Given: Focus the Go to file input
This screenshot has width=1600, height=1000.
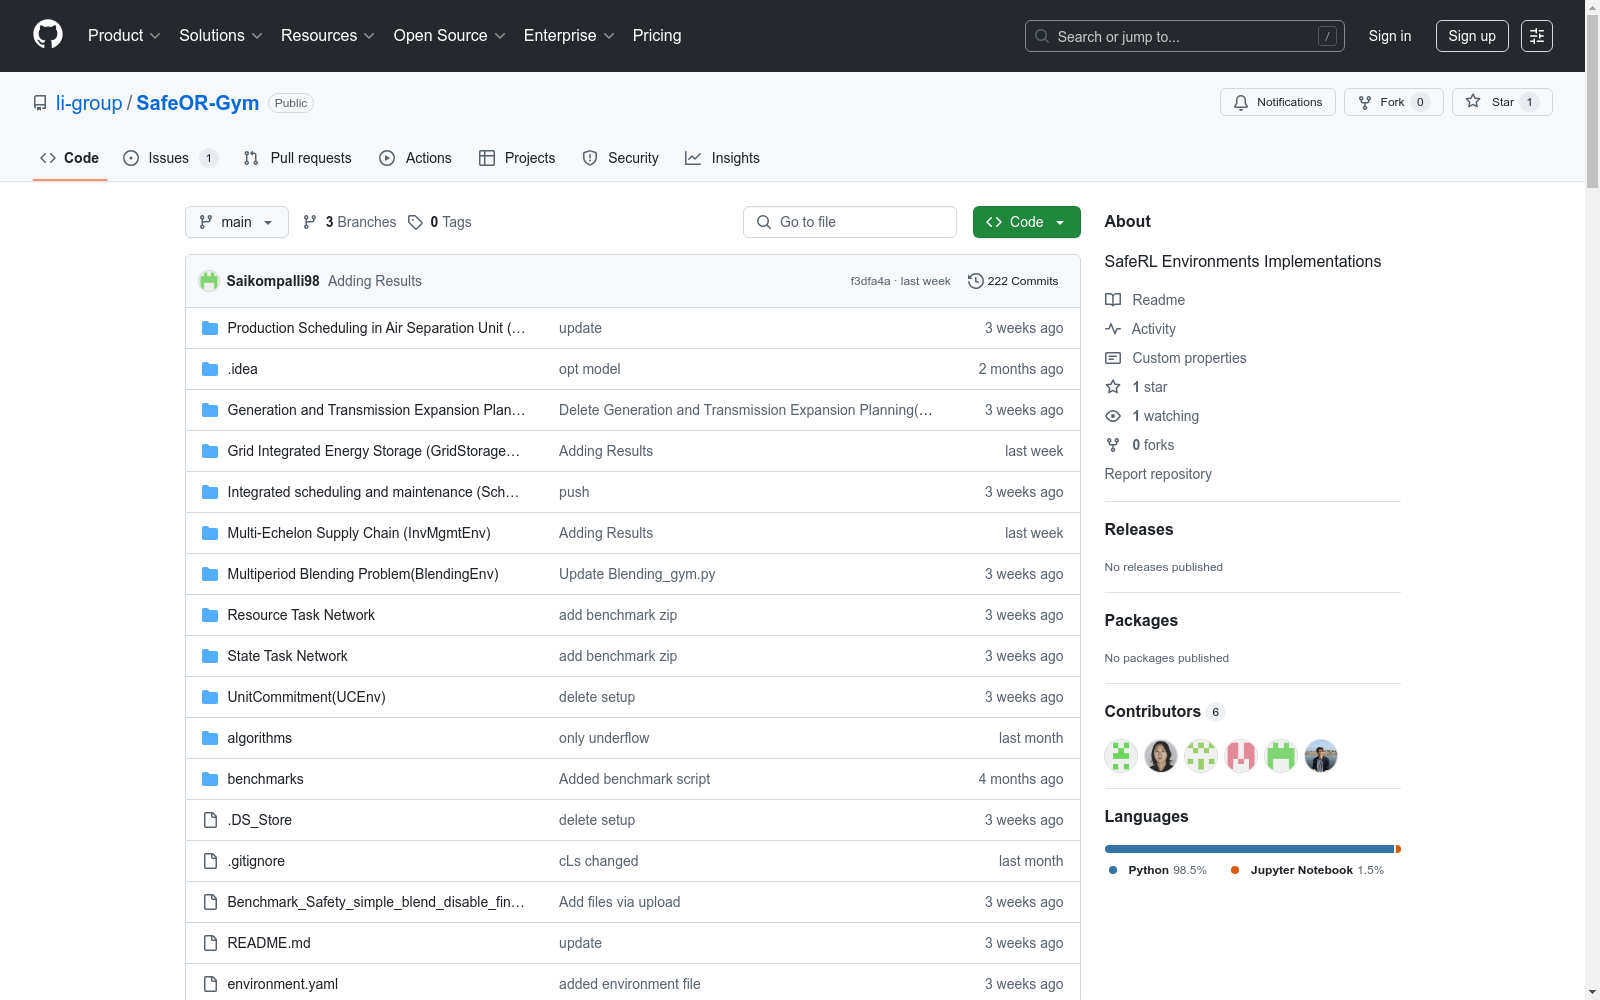Looking at the screenshot, I should click(850, 222).
